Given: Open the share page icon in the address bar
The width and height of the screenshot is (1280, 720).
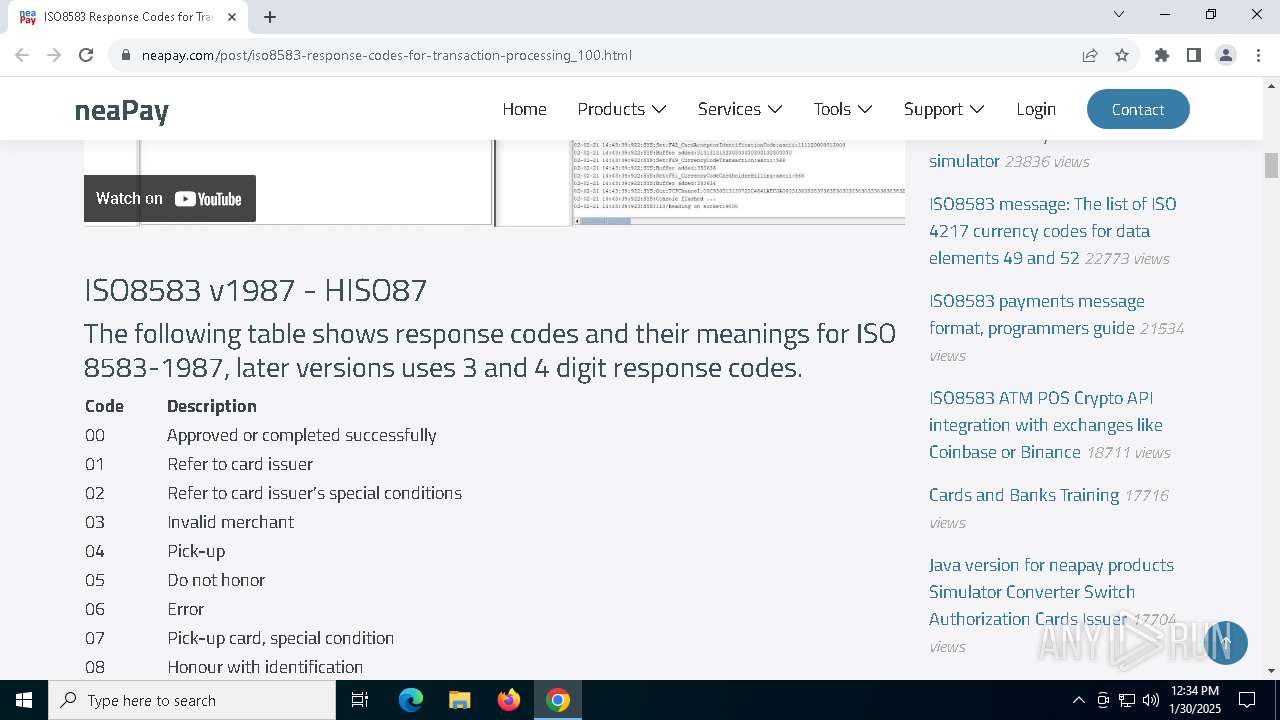Looking at the screenshot, I should pyautogui.click(x=1090, y=55).
